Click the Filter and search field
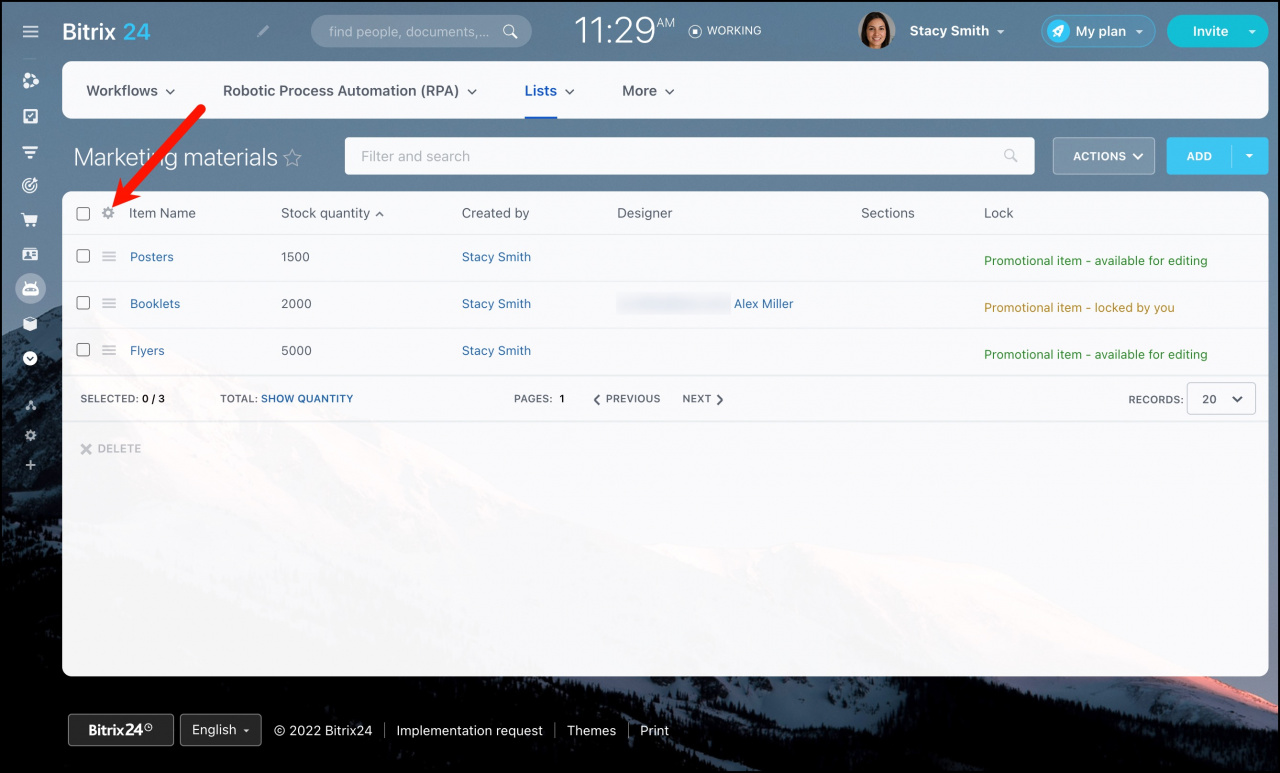The image size is (1280, 773). coord(689,156)
